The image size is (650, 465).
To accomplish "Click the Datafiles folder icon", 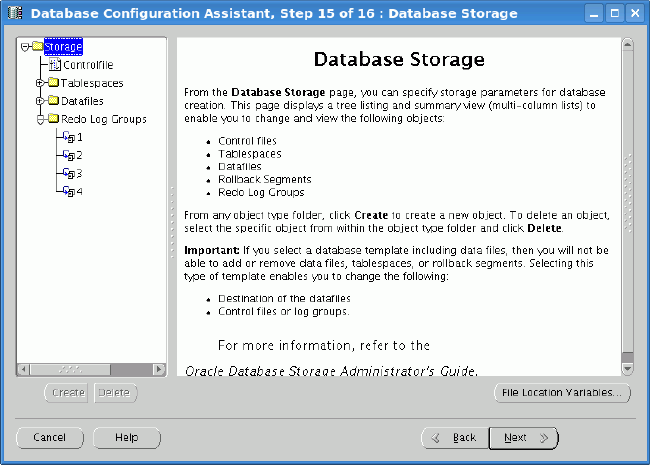I will 54,101.
